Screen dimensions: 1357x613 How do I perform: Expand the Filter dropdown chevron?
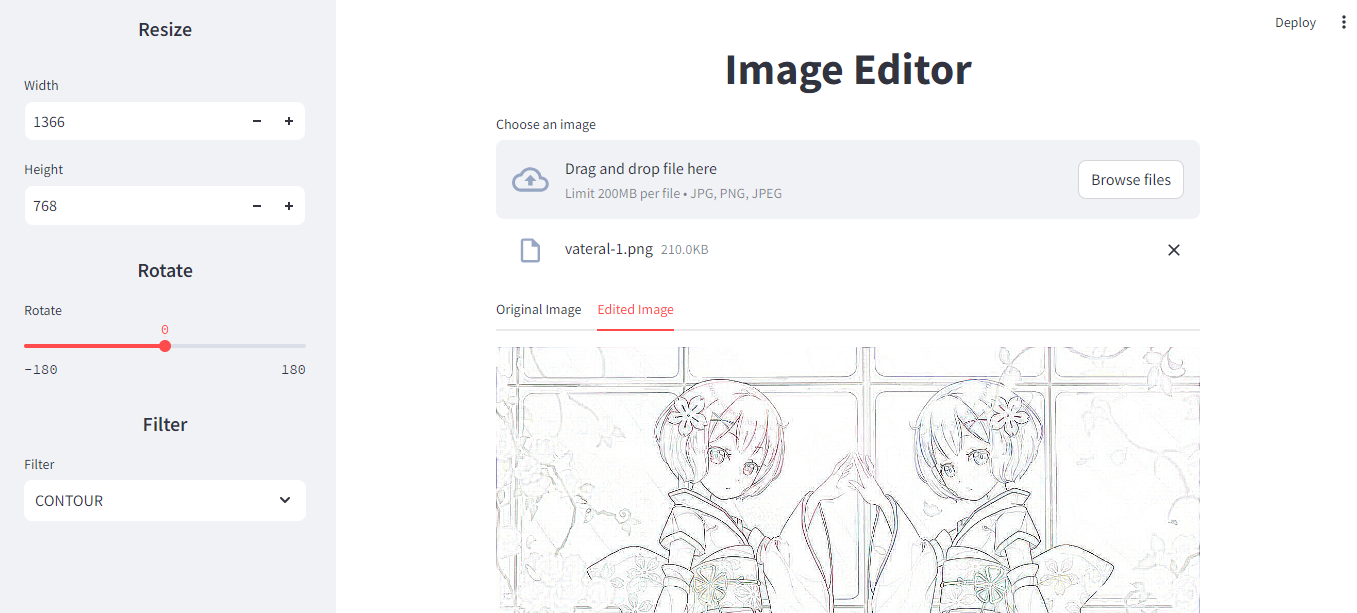pos(285,500)
